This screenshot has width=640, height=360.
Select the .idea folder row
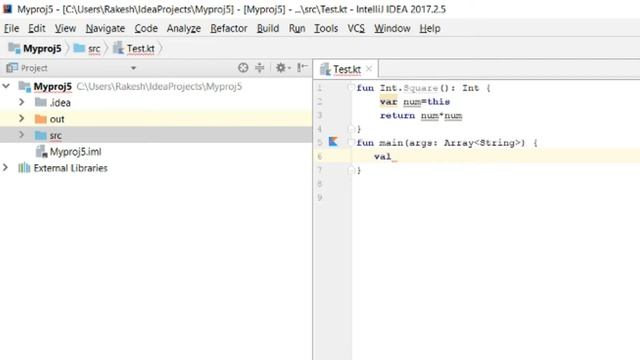pyautogui.click(x=156, y=103)
